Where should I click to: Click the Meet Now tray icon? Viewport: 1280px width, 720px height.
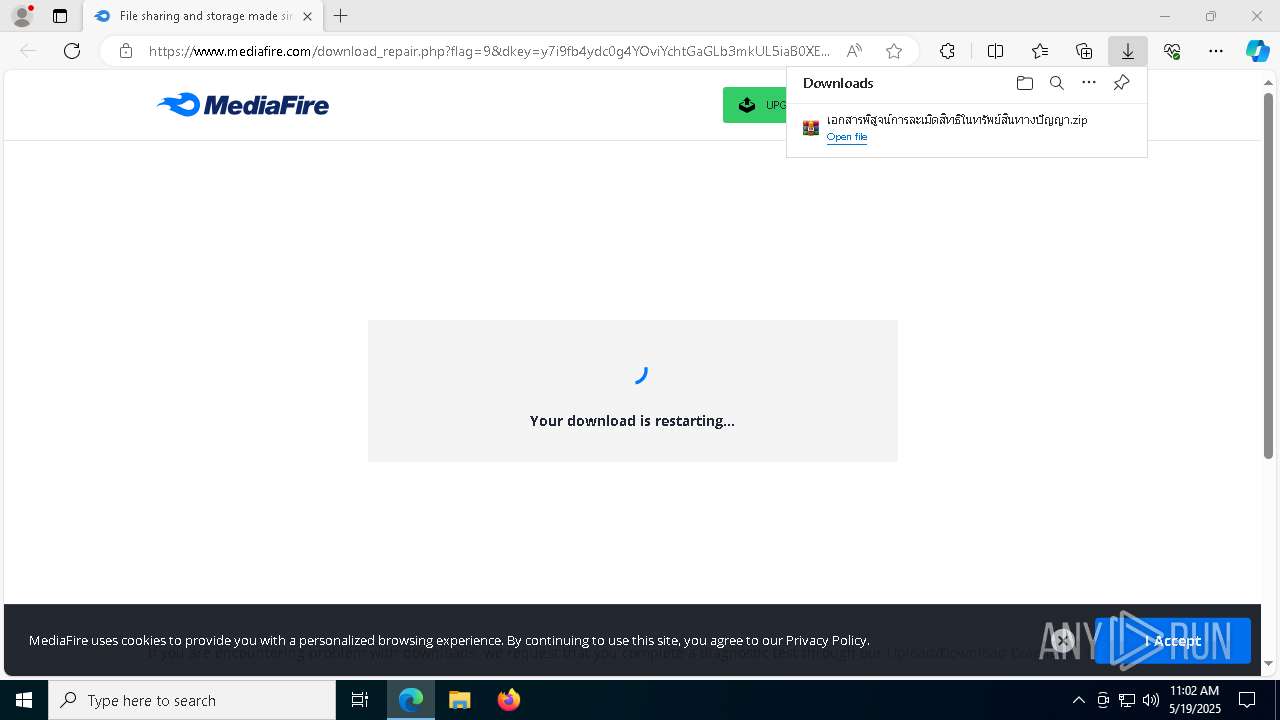(x=1103, y=700)
